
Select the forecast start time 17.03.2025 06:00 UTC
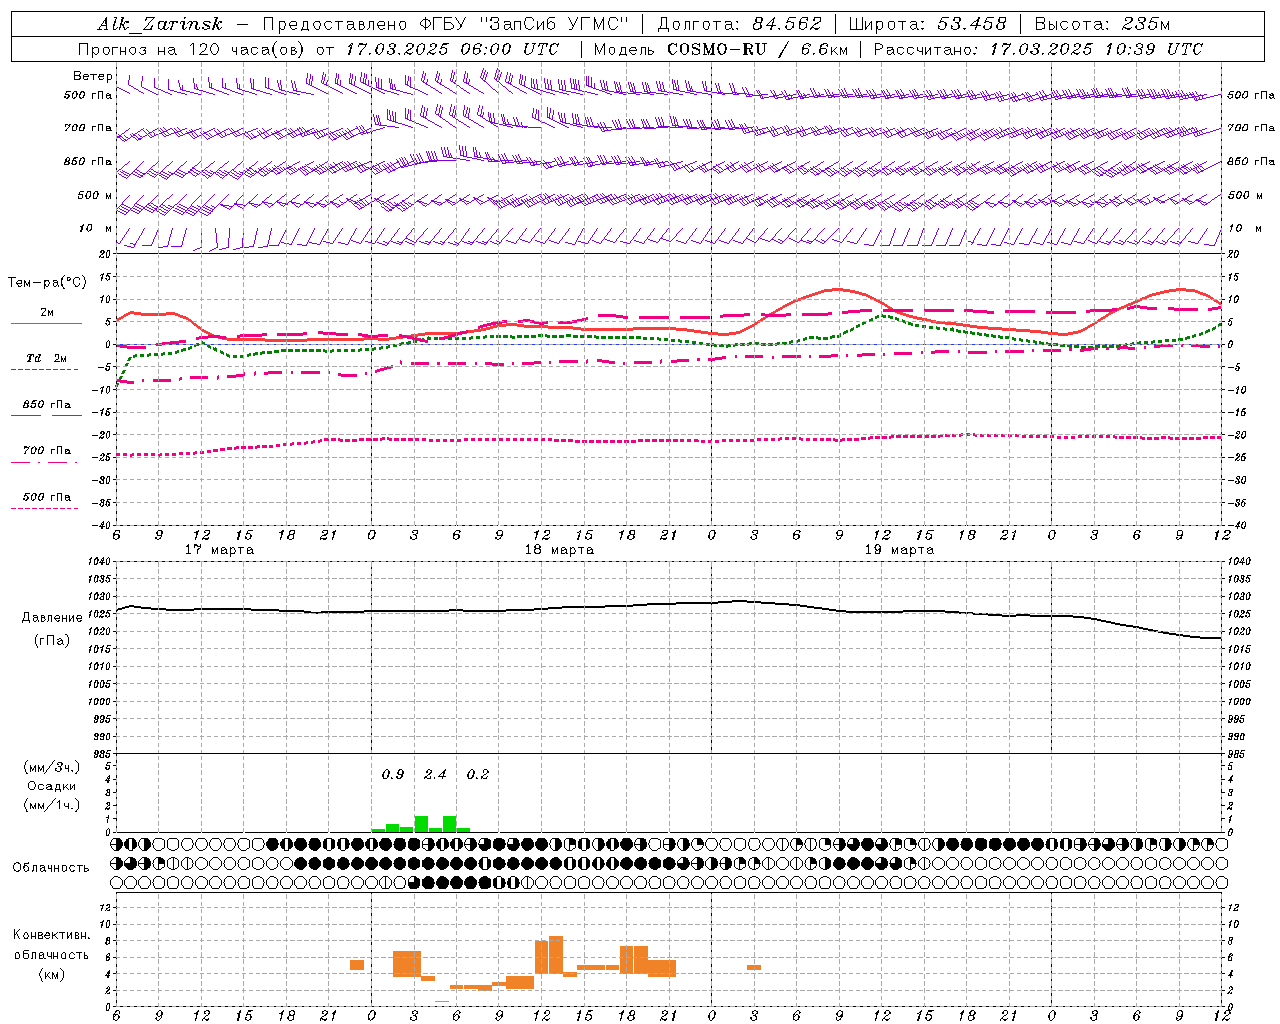pyautogui.click(x=453, y=49)
